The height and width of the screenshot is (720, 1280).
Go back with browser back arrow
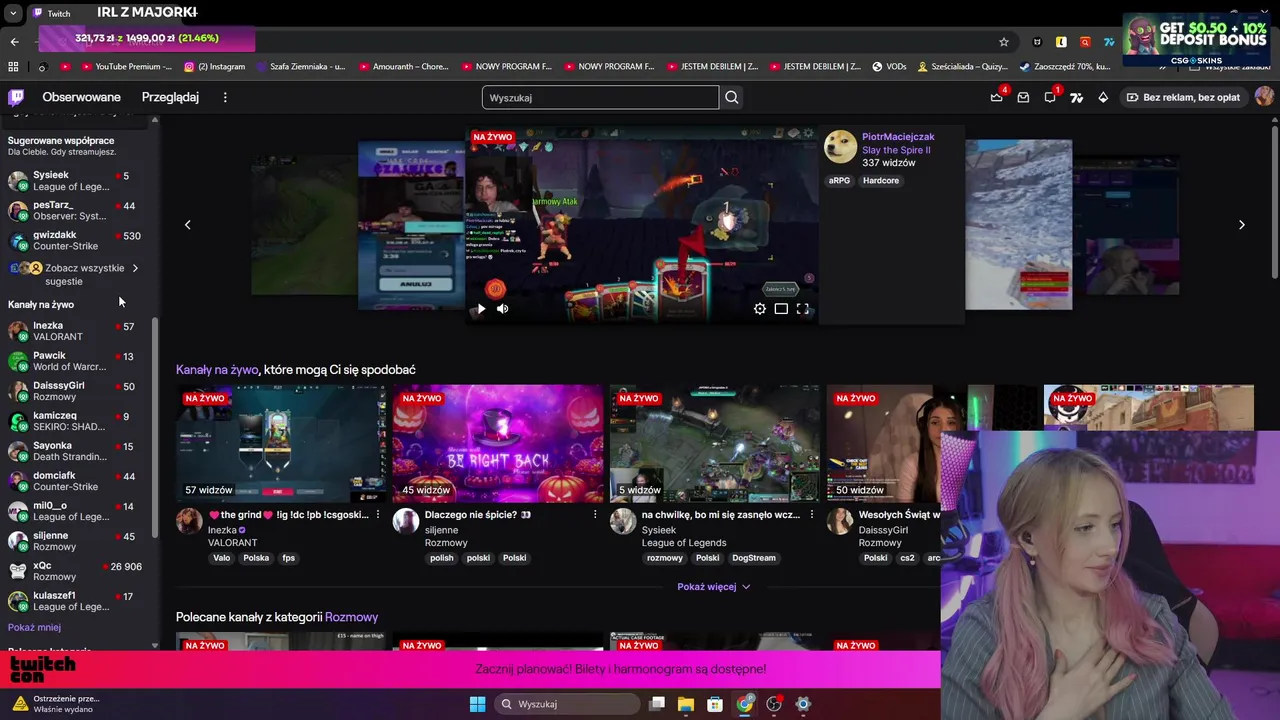pyautogui.click(x=14, y=42)
